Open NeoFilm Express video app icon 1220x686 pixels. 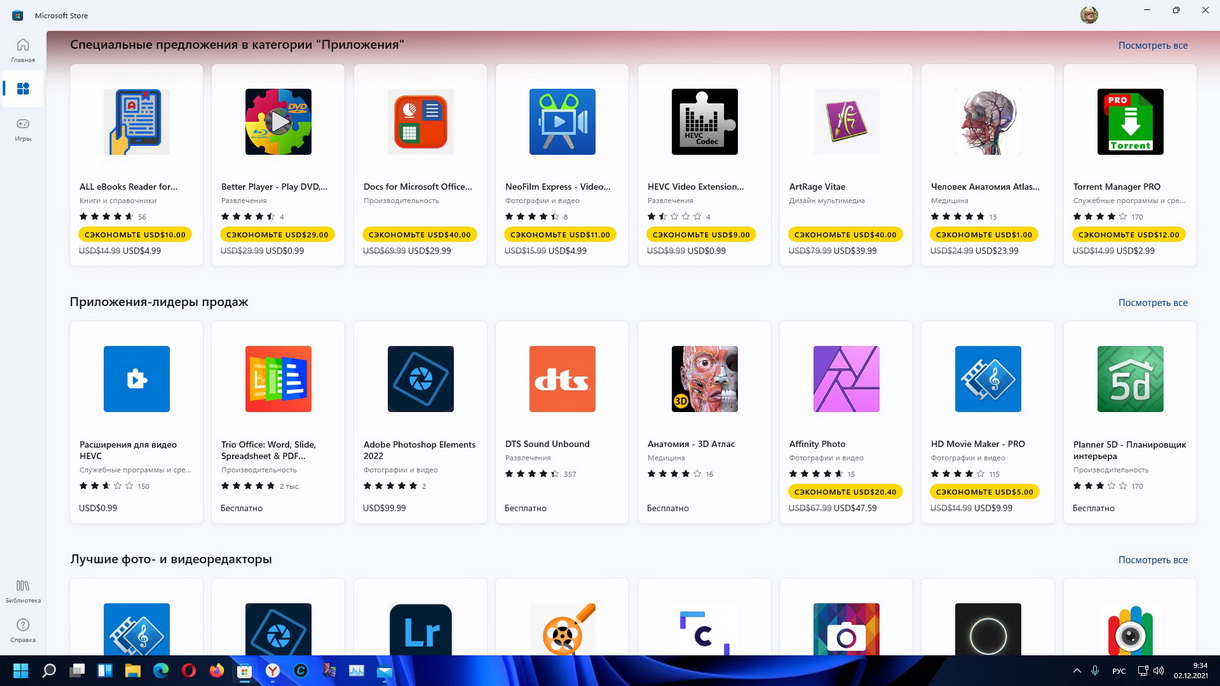tap(563, 122)
